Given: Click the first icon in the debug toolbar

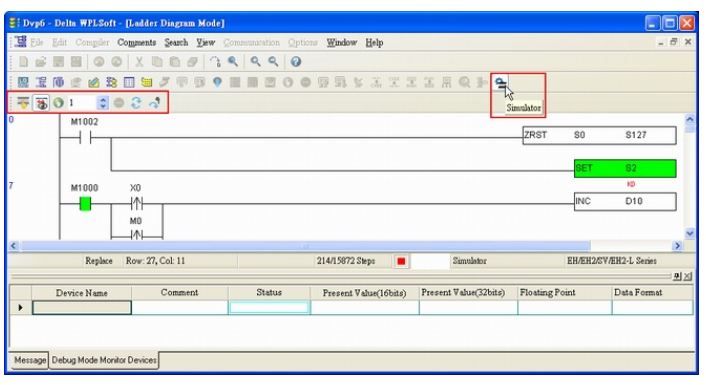Looking at the screenshot, I should (x=23, y=103).
